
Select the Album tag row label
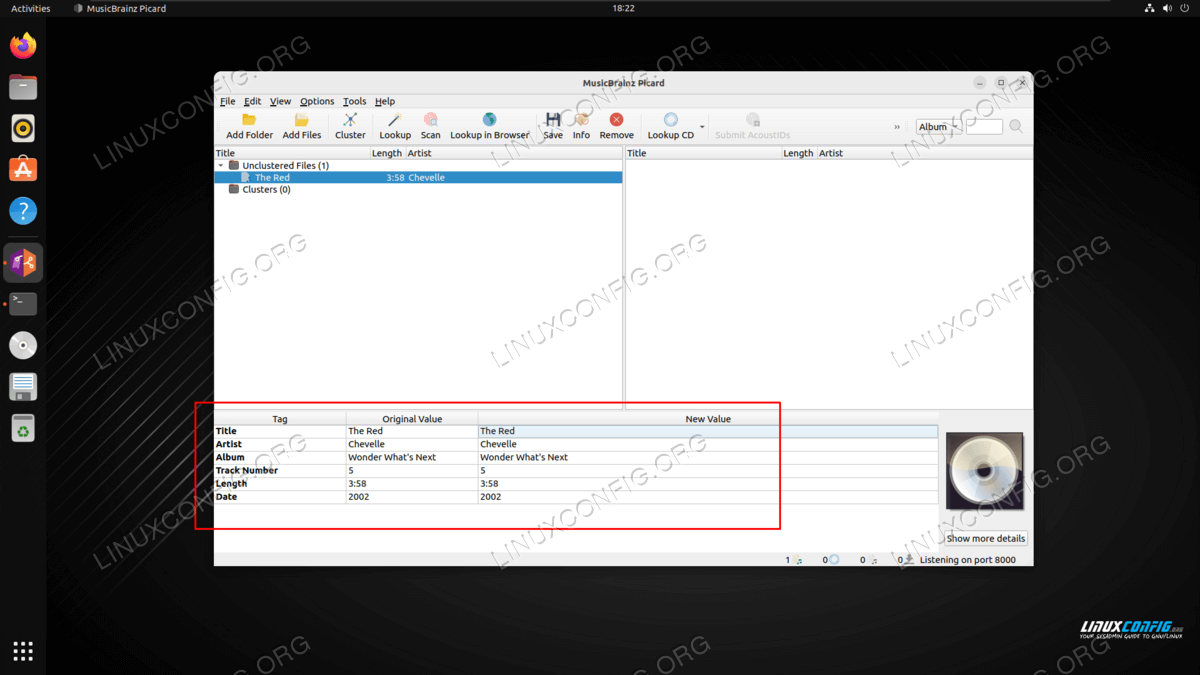click(x=230, y=457)
